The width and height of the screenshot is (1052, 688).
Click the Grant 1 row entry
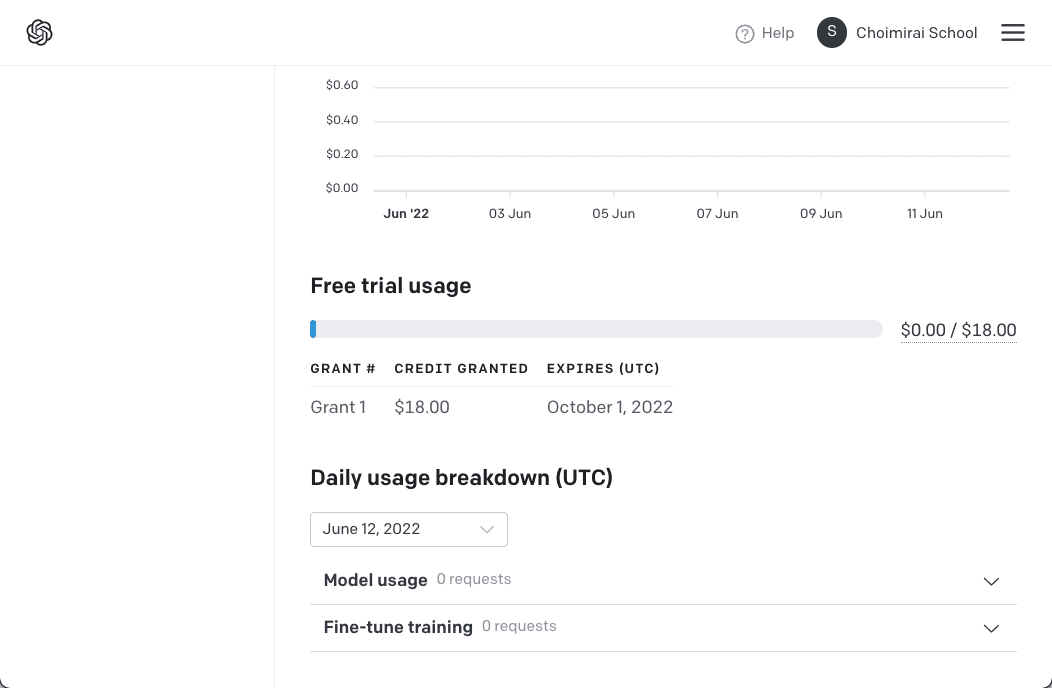click(x=338, y=407)
